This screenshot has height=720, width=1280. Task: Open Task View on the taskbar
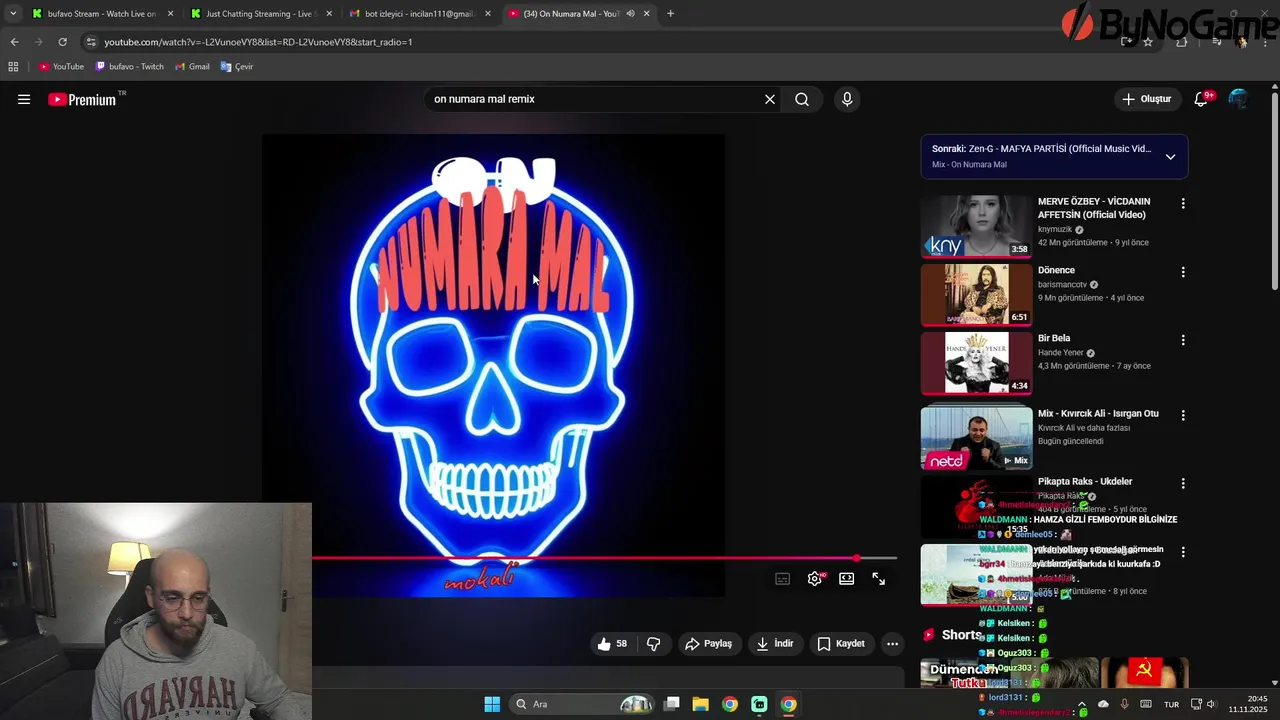pos(672,704)
